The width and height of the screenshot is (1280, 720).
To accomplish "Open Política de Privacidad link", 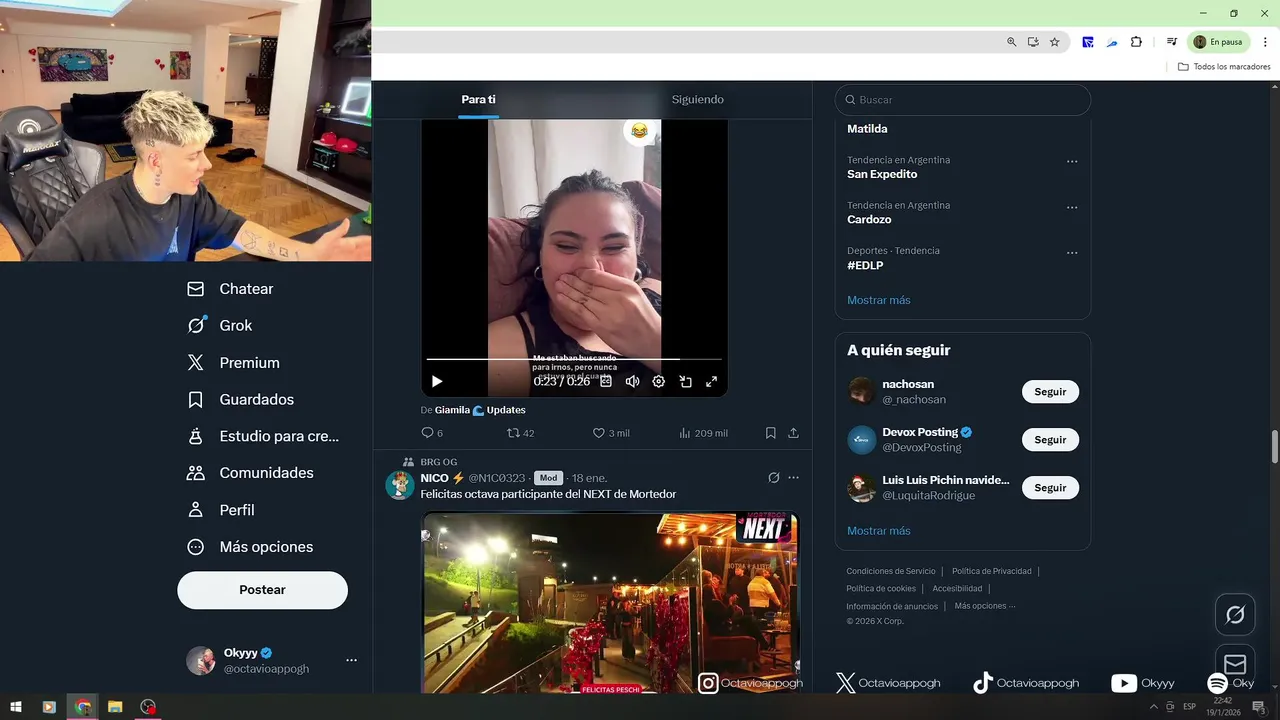I will (x=991, y=571).
